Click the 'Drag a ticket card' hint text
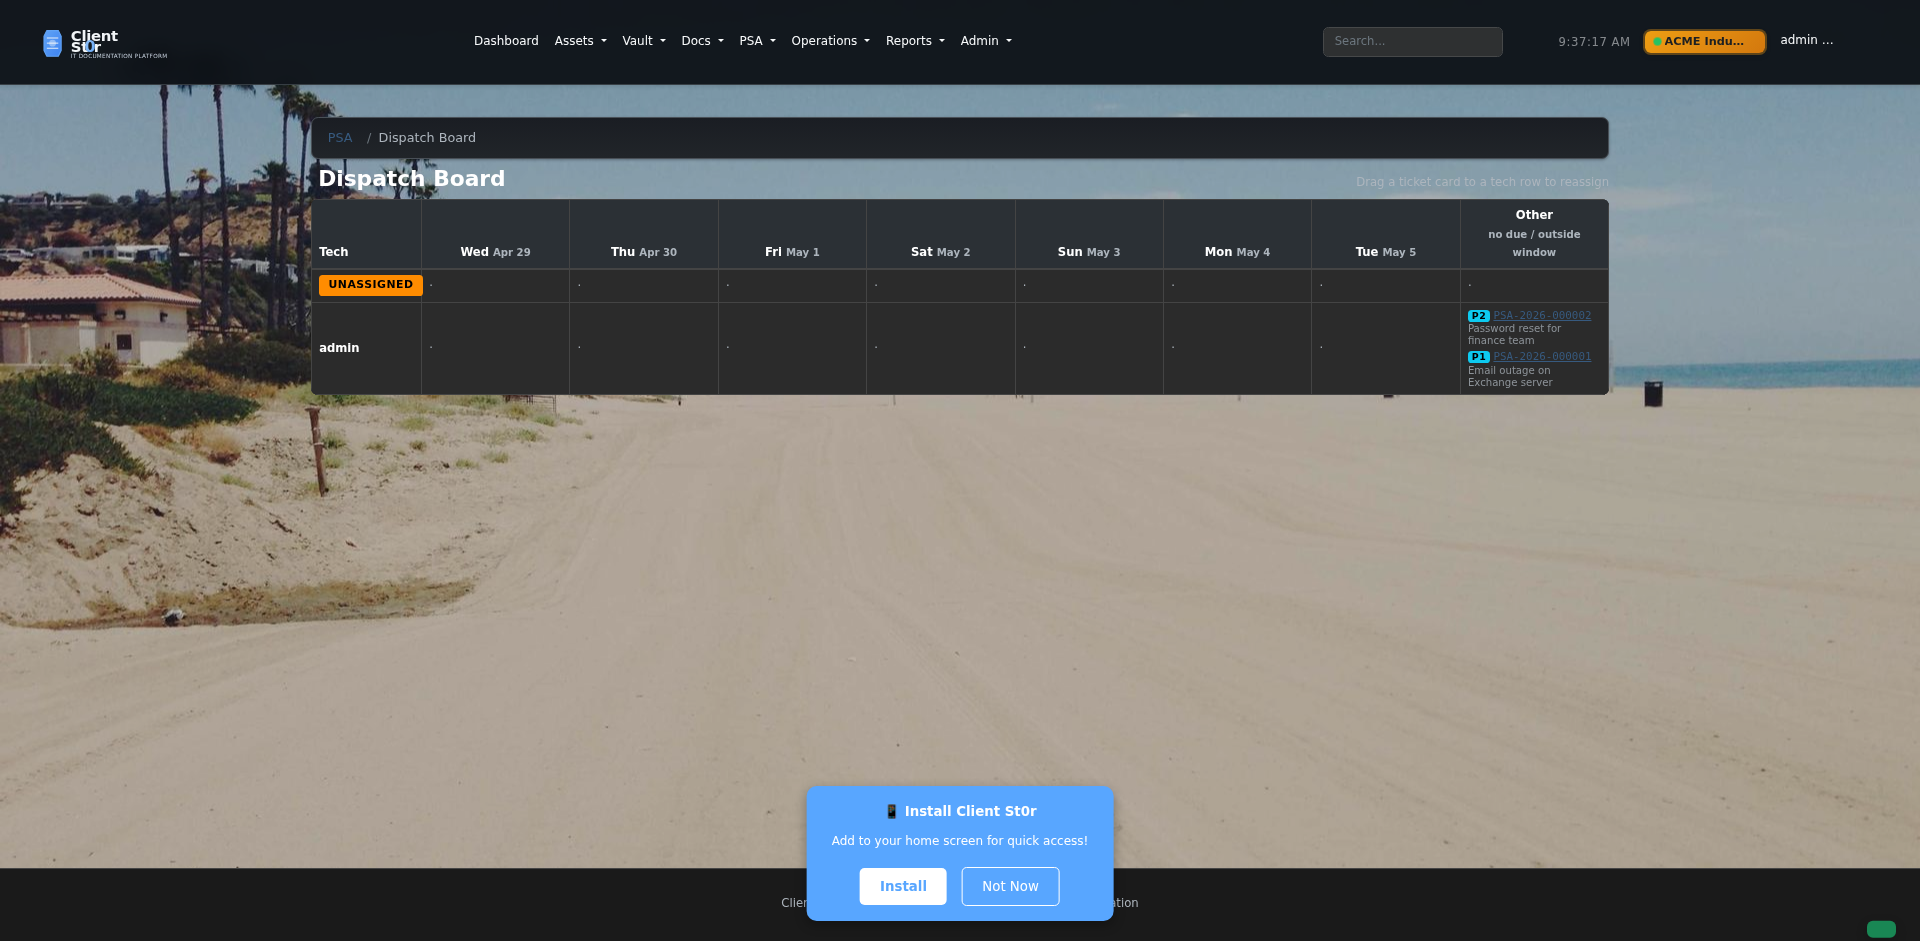This screenshot has width=1920, height=941. coord(1482,182)
